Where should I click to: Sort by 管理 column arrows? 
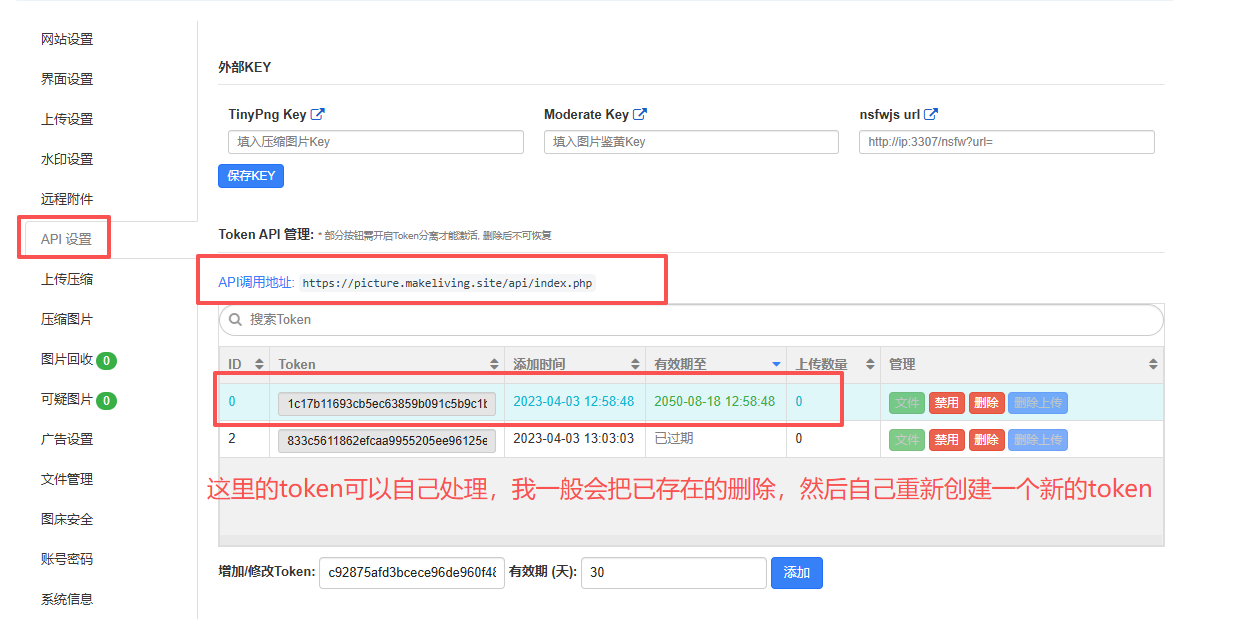point(1153,365)
